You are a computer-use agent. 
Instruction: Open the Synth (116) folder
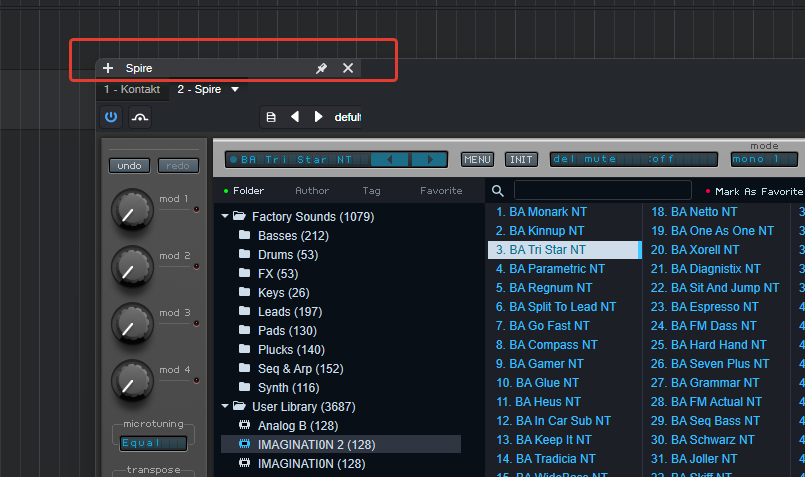[289, 388]
